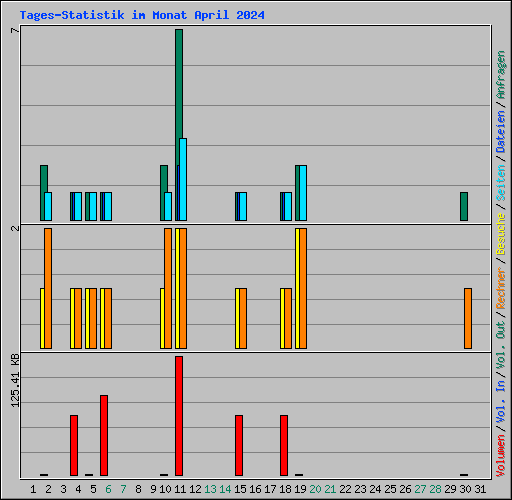Click the green day 27 label
The image size is (512, 500).
420,489
